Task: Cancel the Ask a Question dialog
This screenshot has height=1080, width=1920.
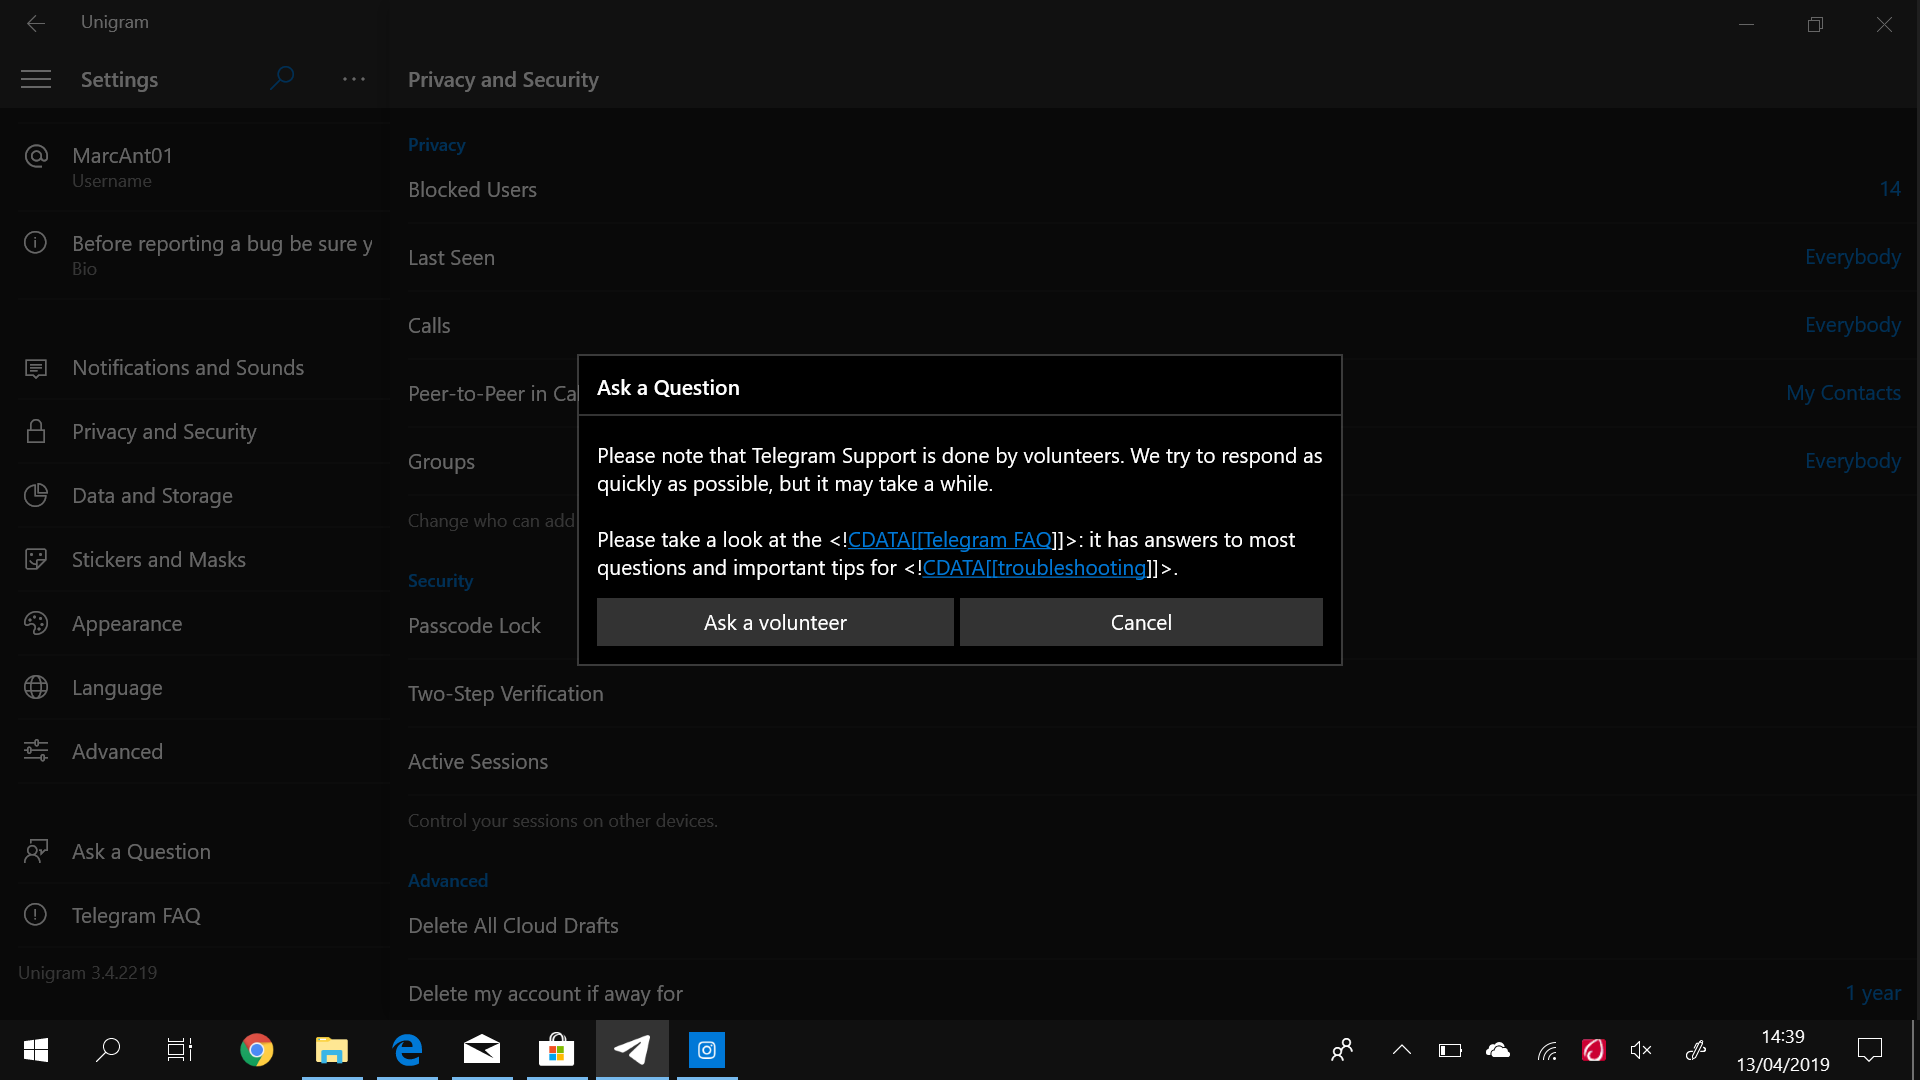Action: point(1141,622)
